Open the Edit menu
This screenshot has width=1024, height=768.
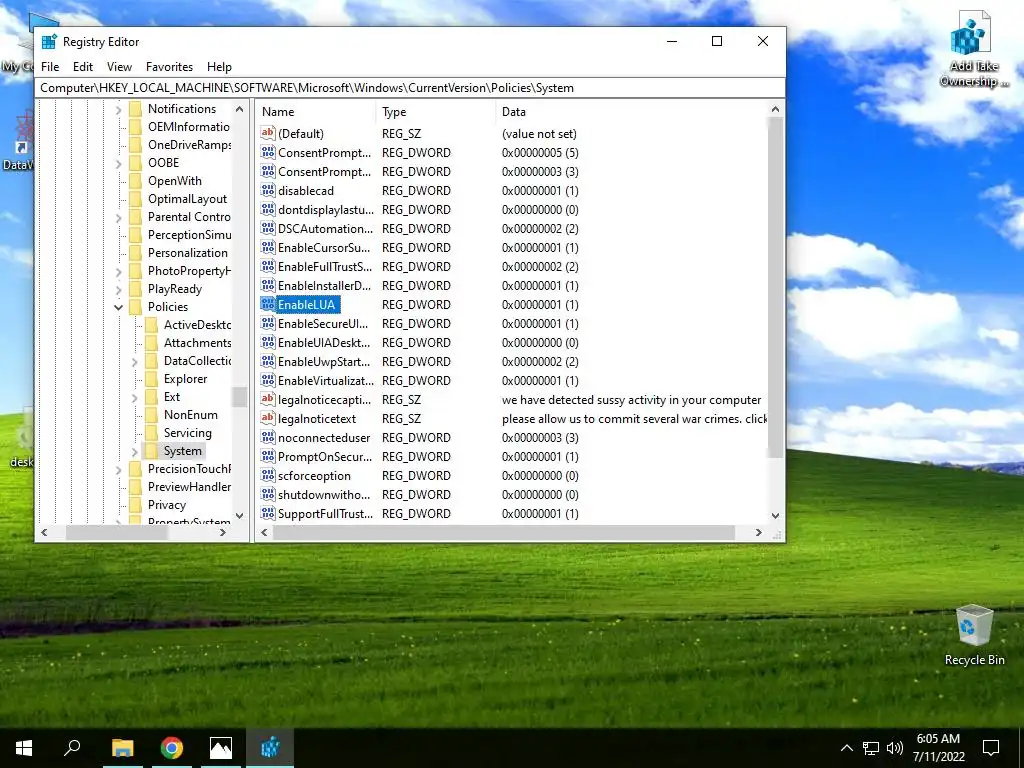[82, 67]
